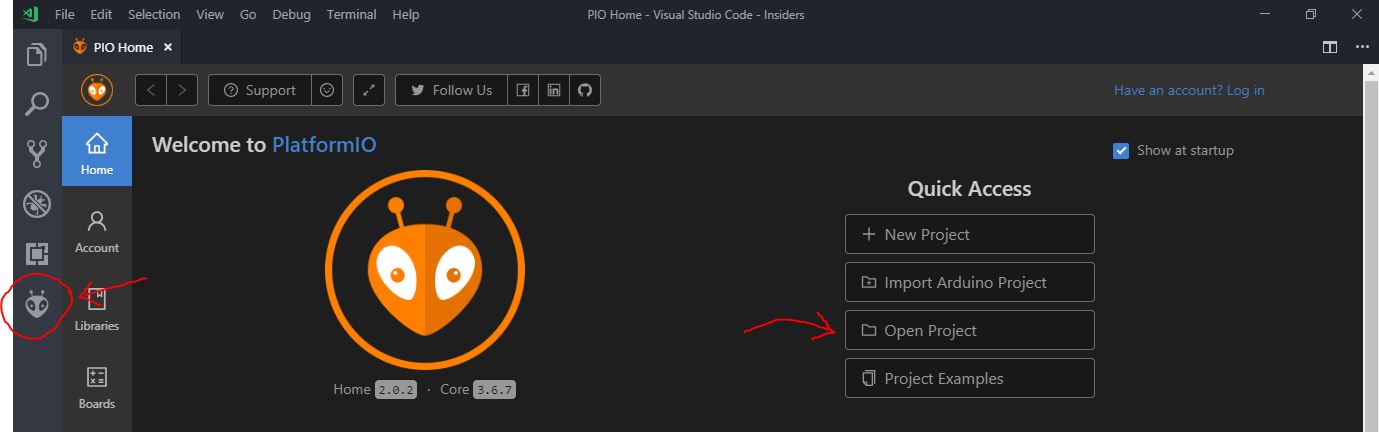This screenshot has width=1379, height=432.
Task: Click the expand fullscreen arrows icon
Action: point(369,90)
